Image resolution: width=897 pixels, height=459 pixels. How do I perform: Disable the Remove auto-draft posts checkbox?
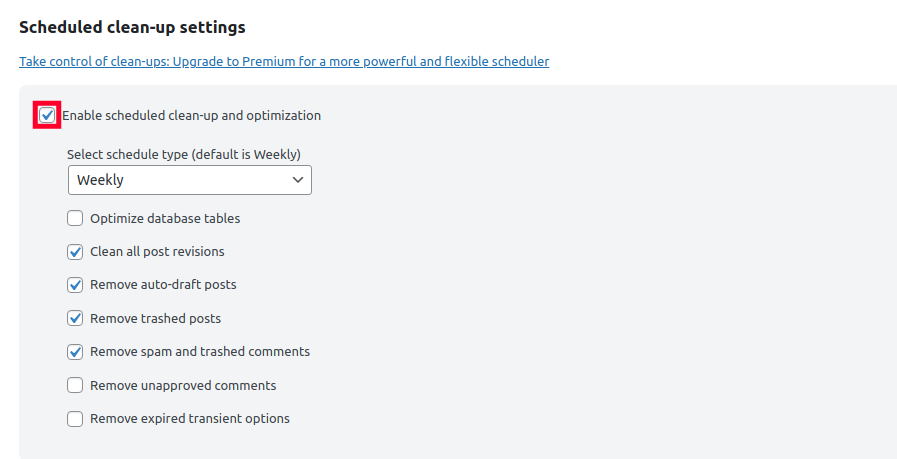tap(75, 285)
